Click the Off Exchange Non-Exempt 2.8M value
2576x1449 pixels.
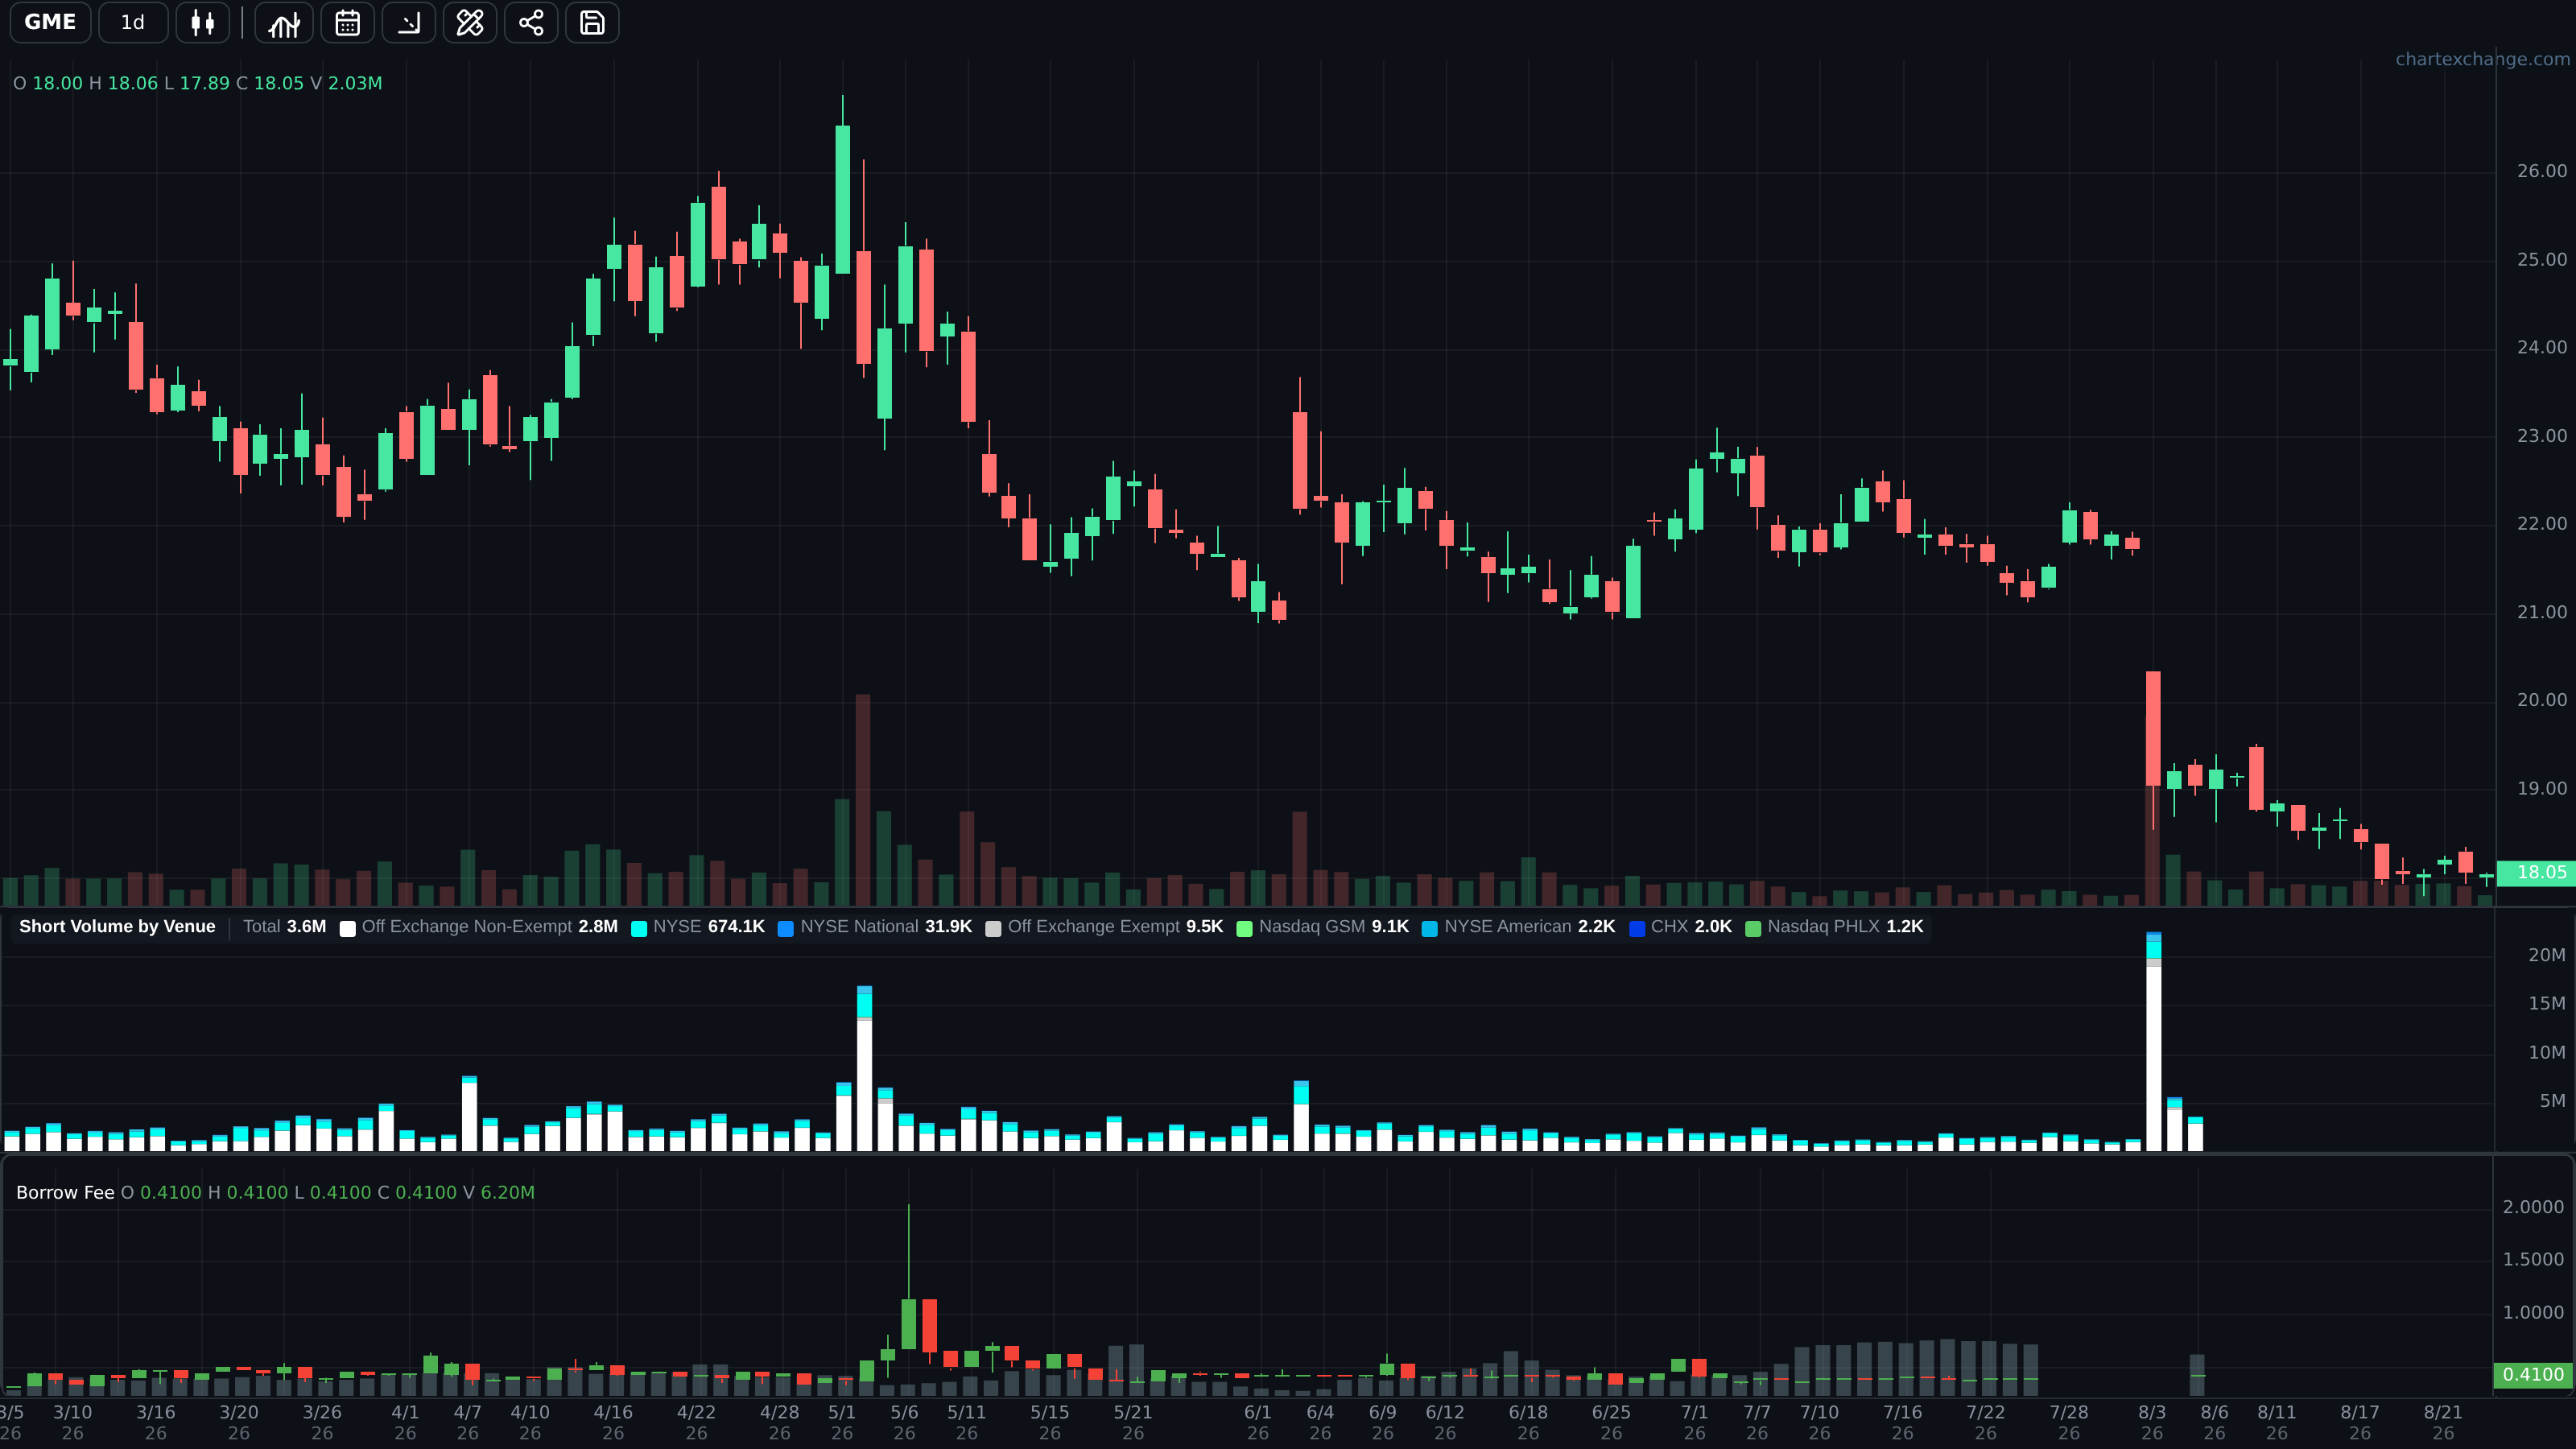coord(598,926)
